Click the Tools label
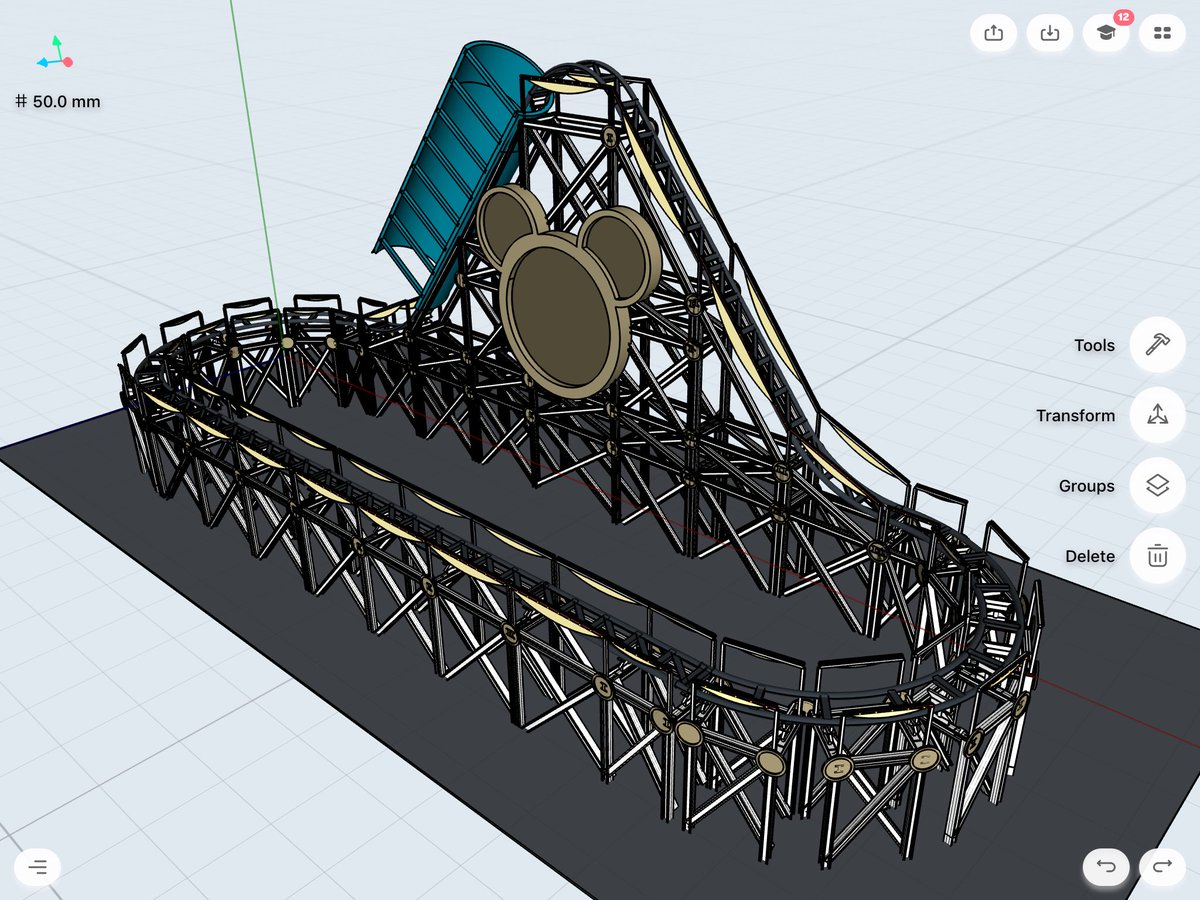This screenshot has width=1200, height=900. pos(1094,345)
